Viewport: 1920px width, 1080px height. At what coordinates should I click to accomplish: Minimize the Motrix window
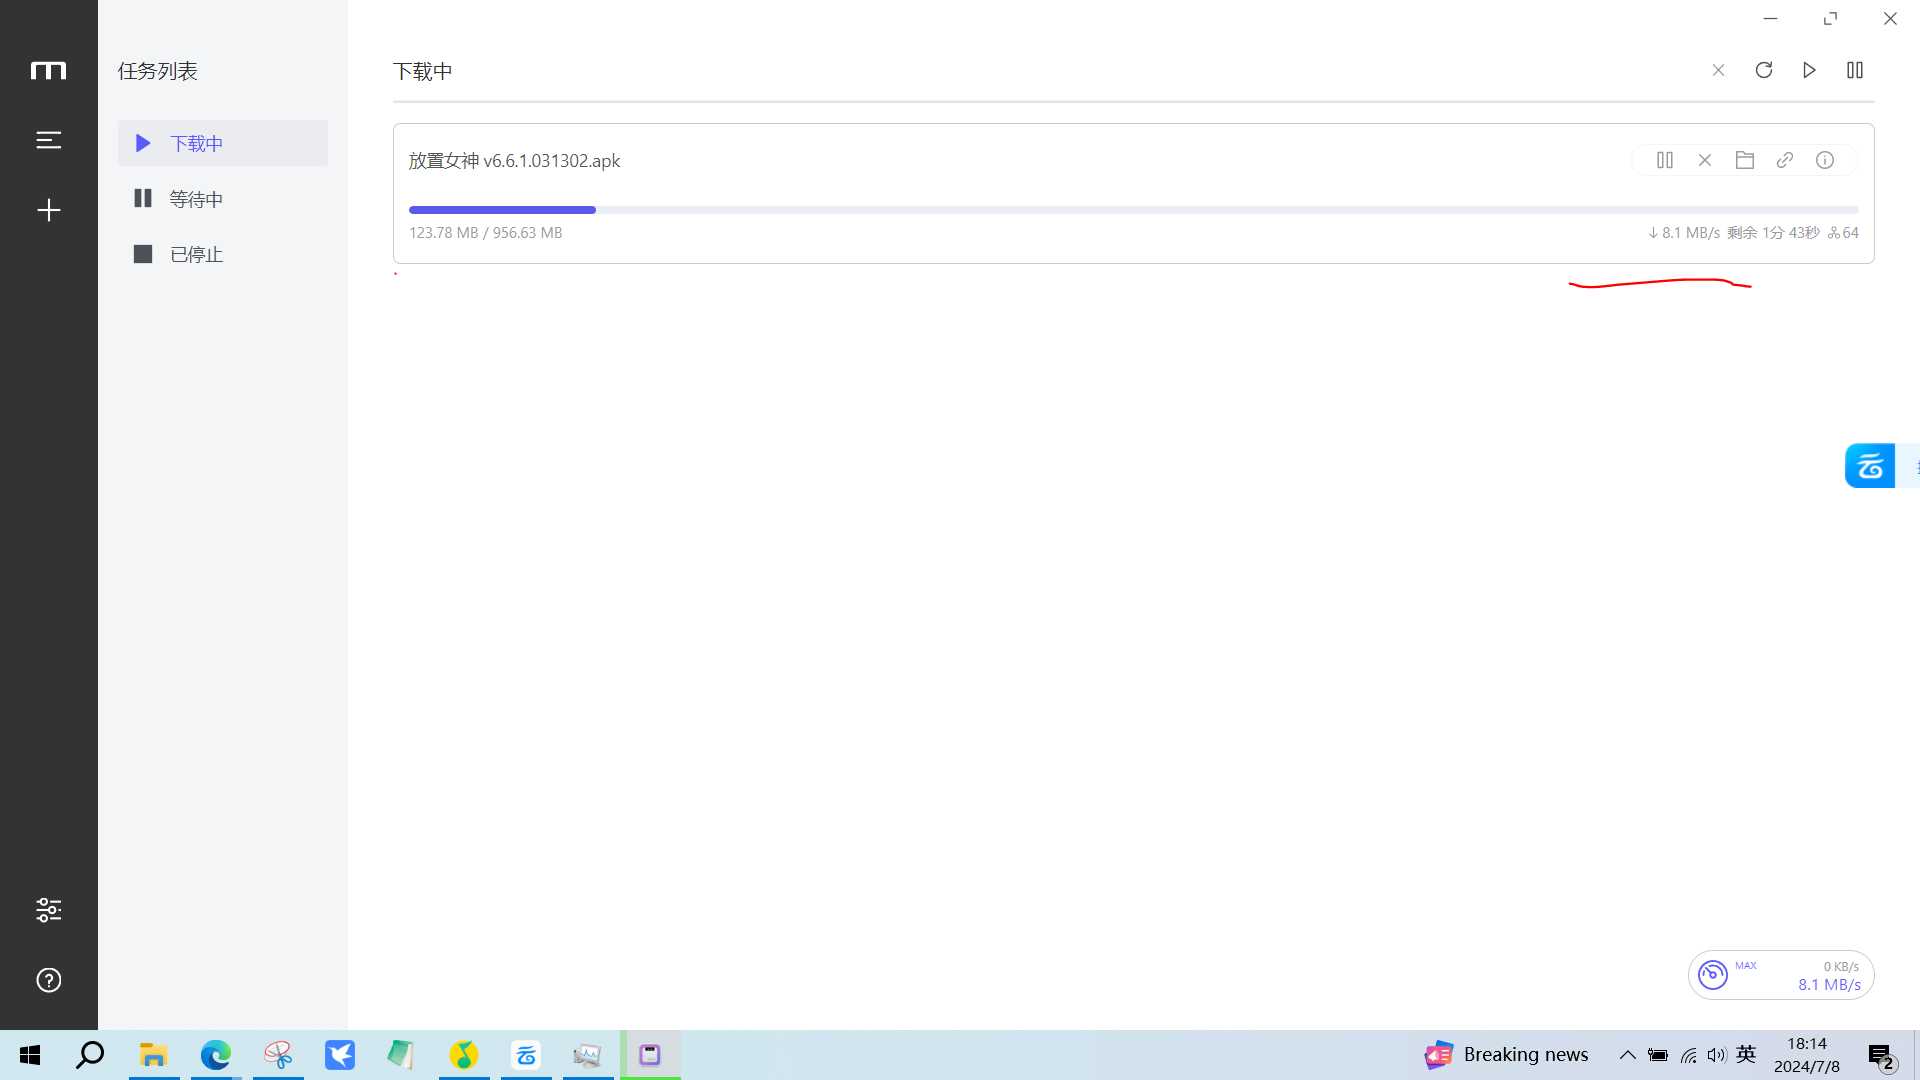[1770, 19]
